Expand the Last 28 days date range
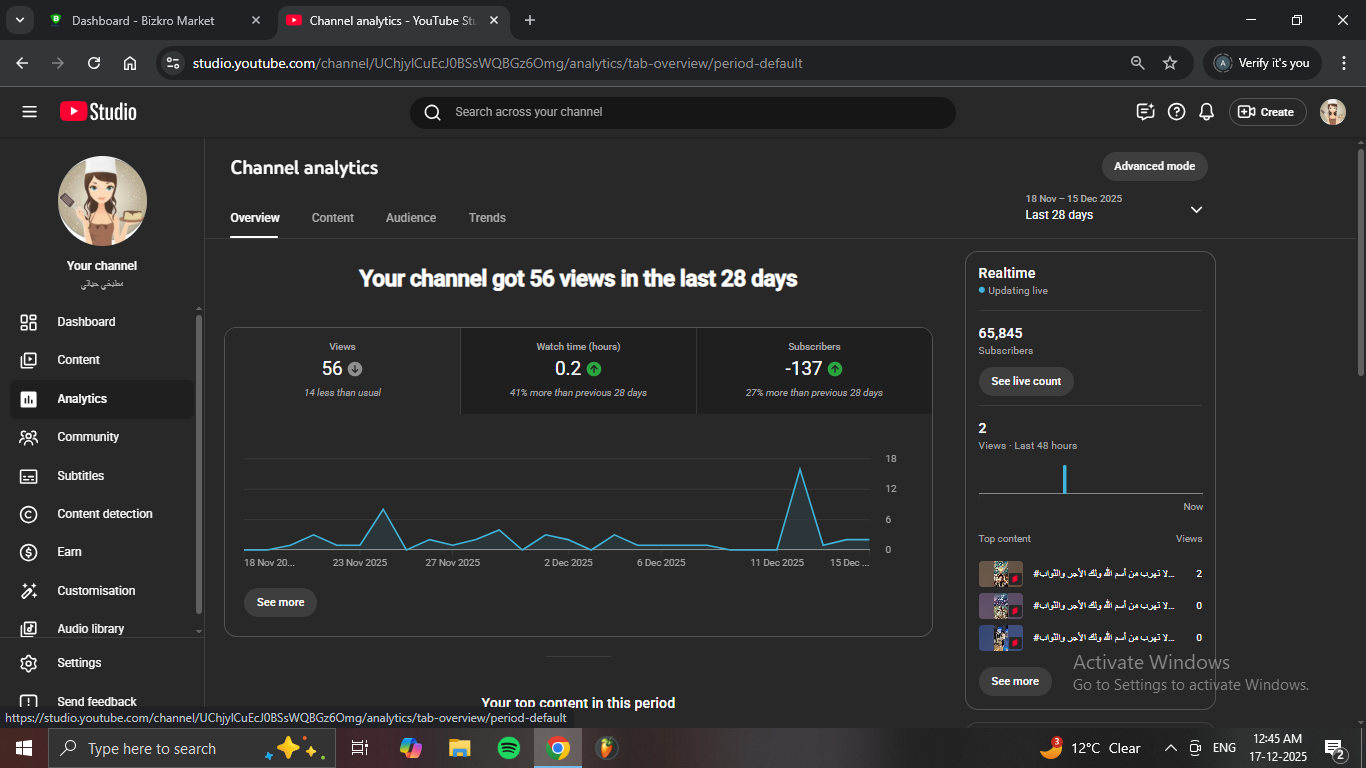 pyautogui.click(x=1196, y=209)
